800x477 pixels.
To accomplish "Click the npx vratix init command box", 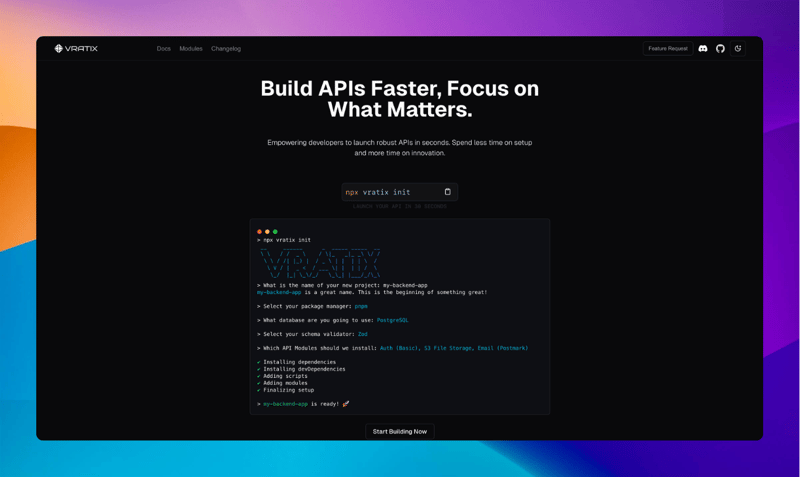I will 390,192.
